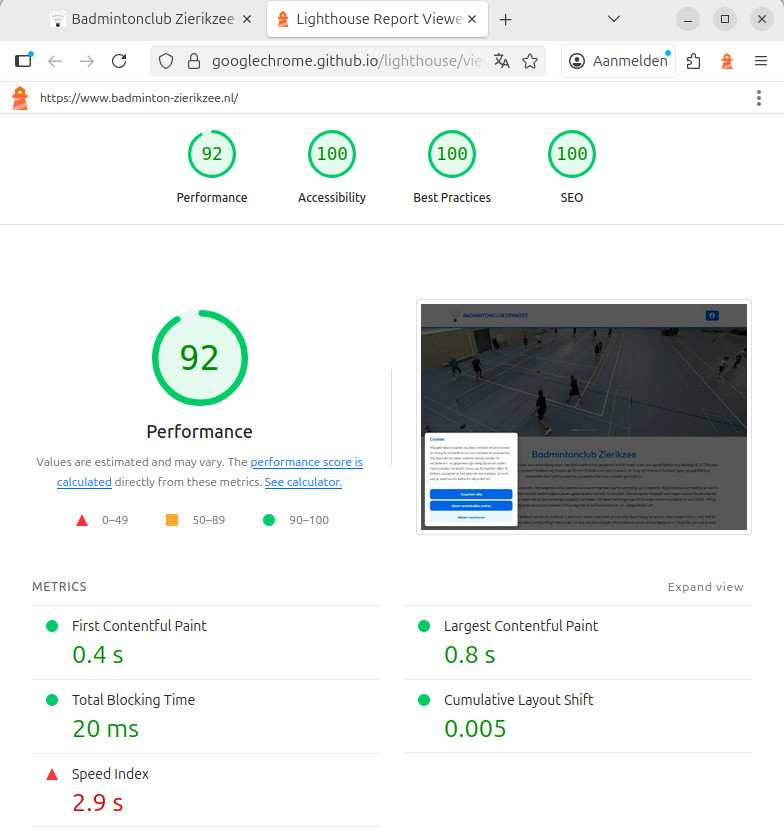
Task: Reload the page
Action: [119, 61]
